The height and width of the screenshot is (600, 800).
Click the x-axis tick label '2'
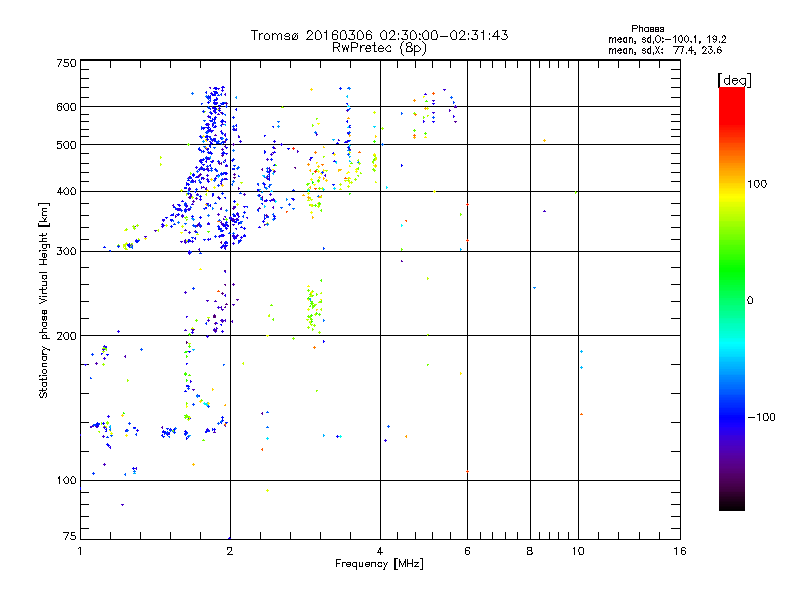point(230,551)
